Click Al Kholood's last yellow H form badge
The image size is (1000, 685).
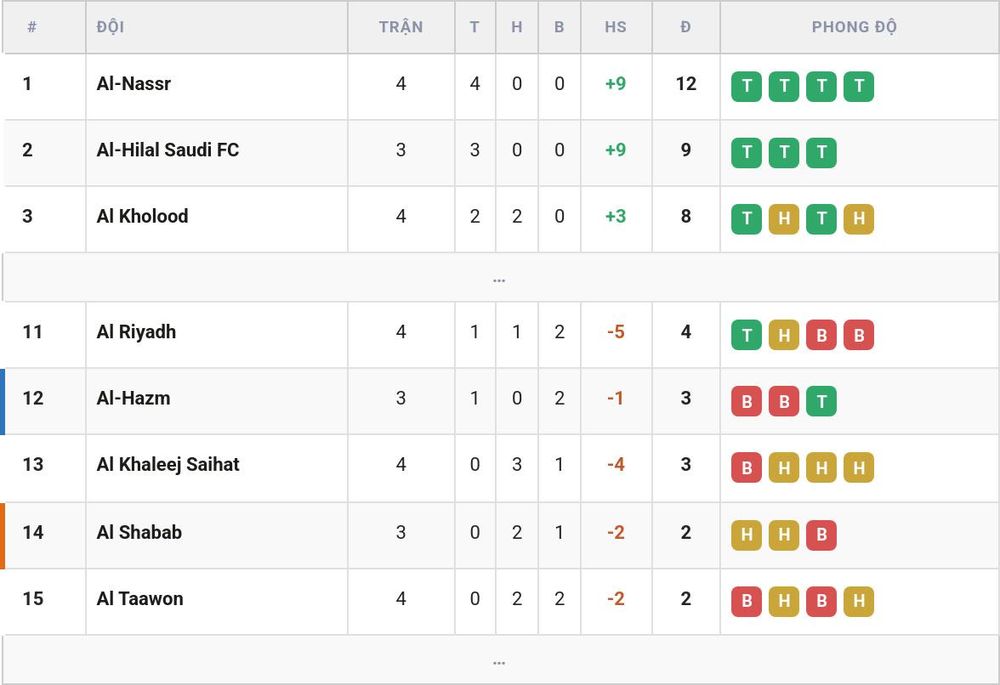pos(858,219)
